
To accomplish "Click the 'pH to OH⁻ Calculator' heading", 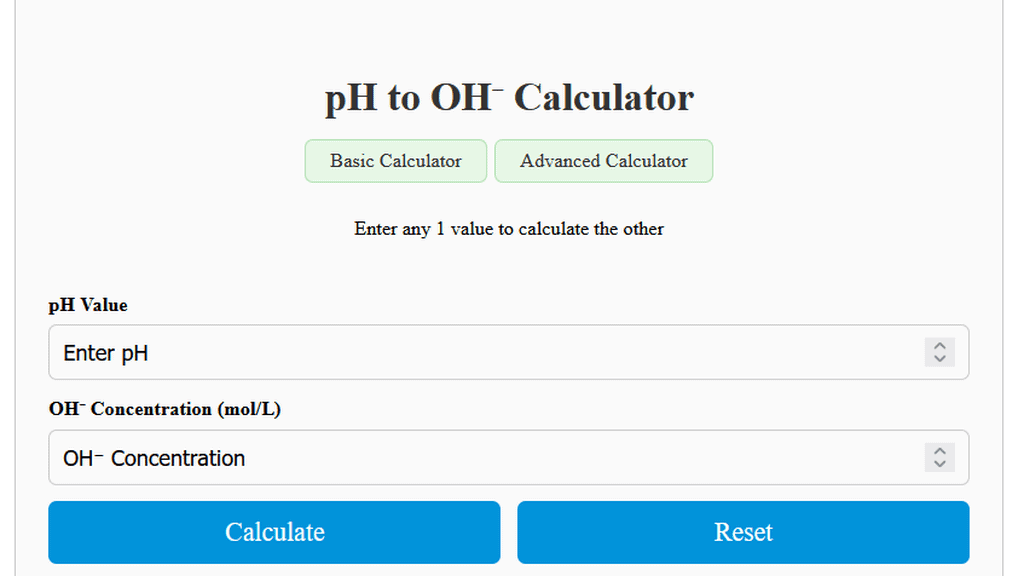I will coord(509,98).
